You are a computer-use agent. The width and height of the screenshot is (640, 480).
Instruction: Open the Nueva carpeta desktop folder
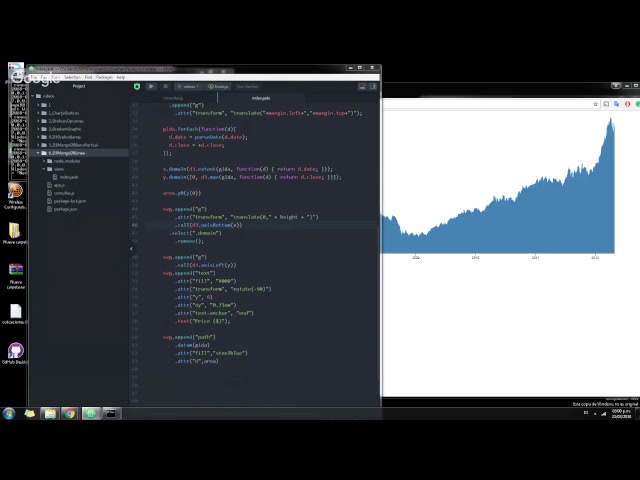(15, 233)
